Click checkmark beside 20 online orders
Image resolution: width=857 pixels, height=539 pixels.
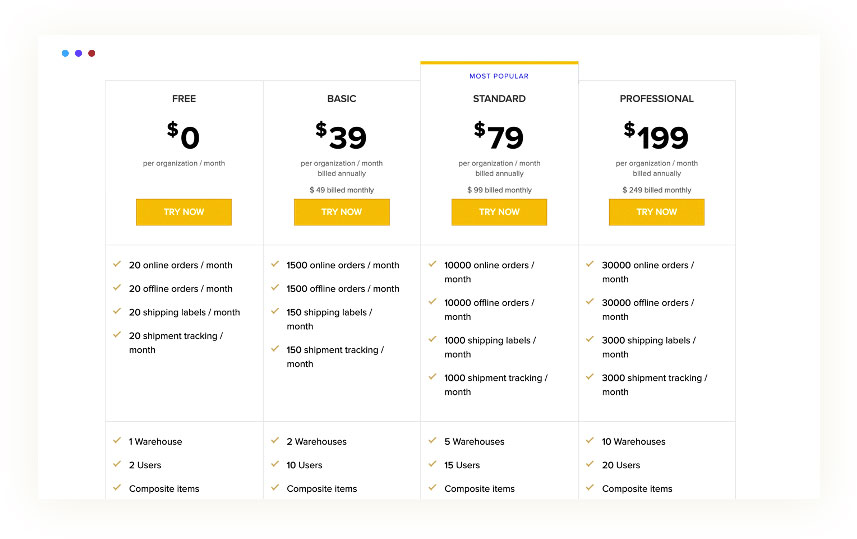pos(117,265)
